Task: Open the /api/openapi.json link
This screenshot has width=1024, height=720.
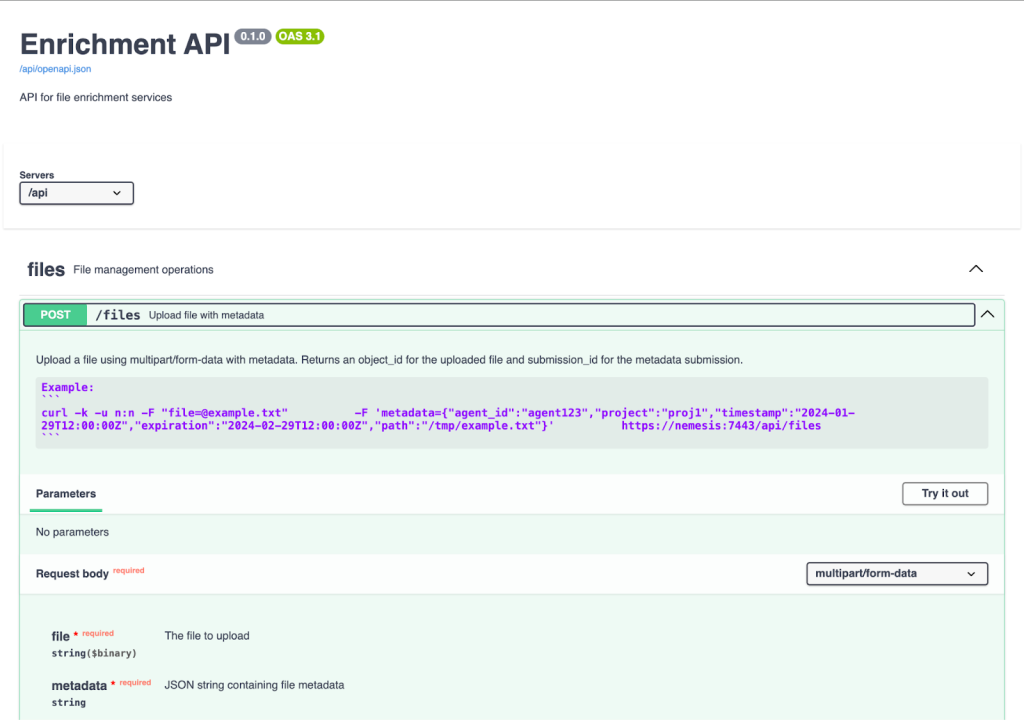Action: pos(55,69)
